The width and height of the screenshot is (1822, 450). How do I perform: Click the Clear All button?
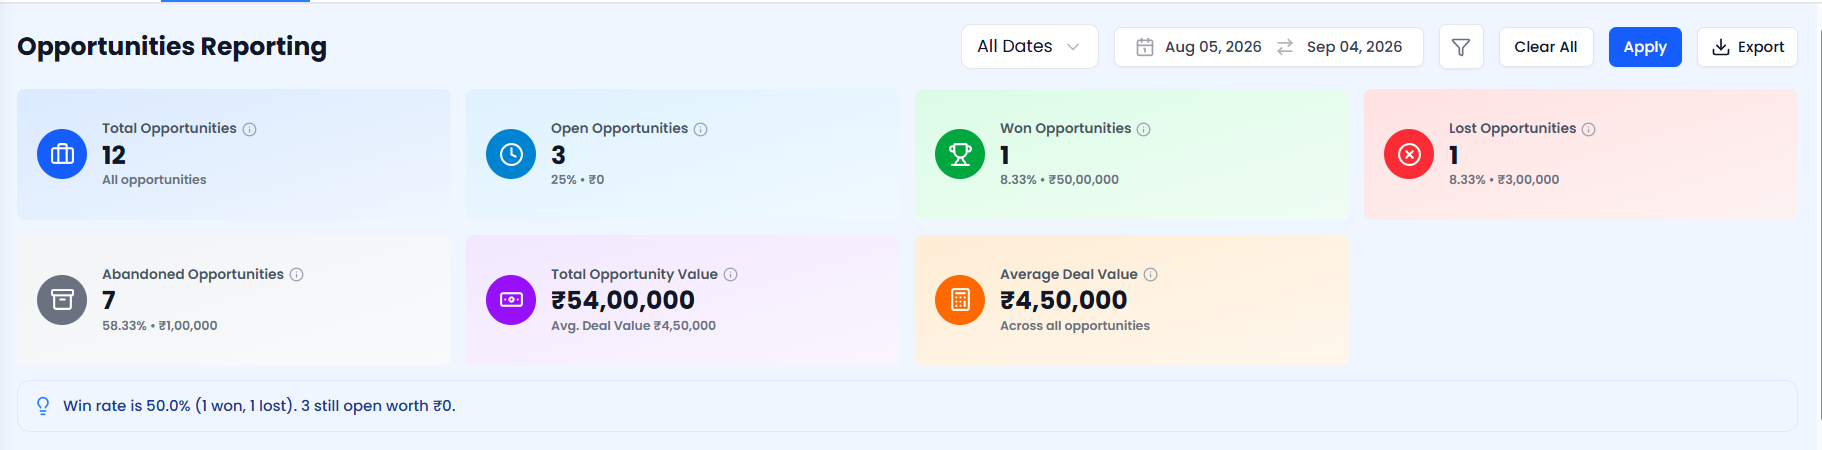(x=1546, y=47)
